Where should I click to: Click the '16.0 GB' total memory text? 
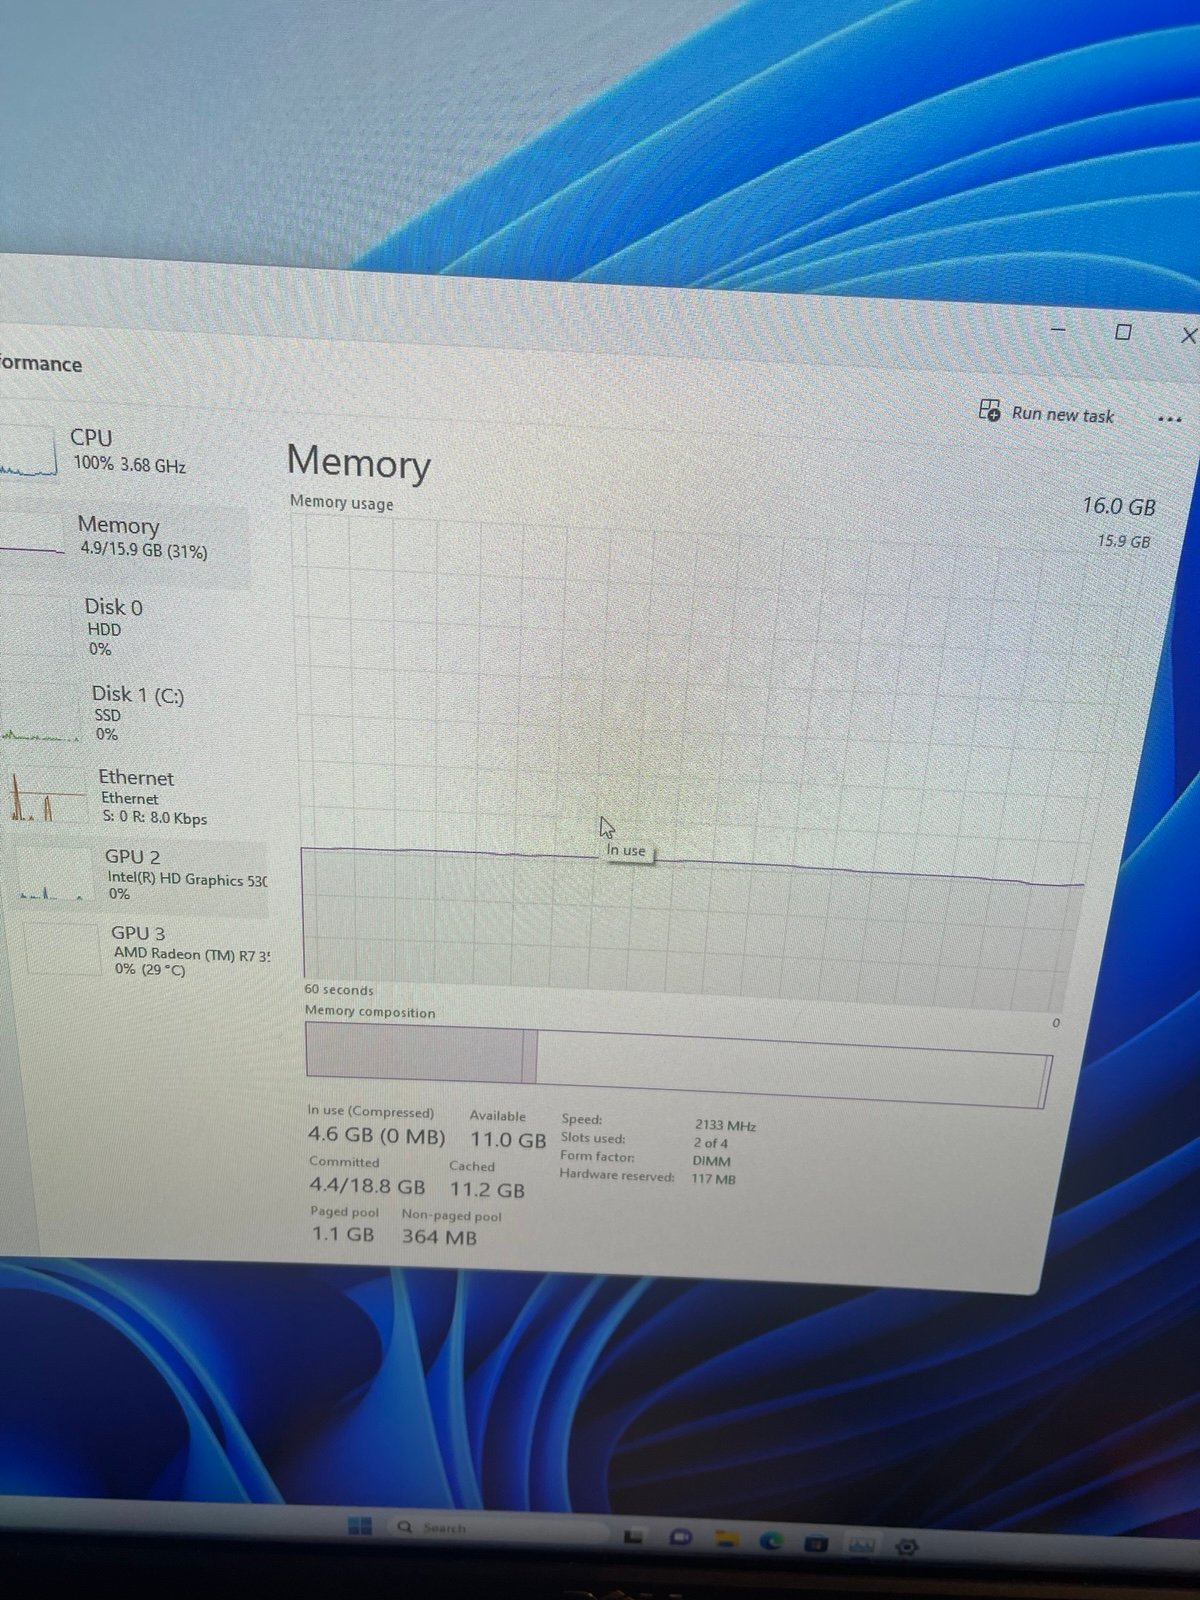pyautogui.click(x=1118, y=507)
